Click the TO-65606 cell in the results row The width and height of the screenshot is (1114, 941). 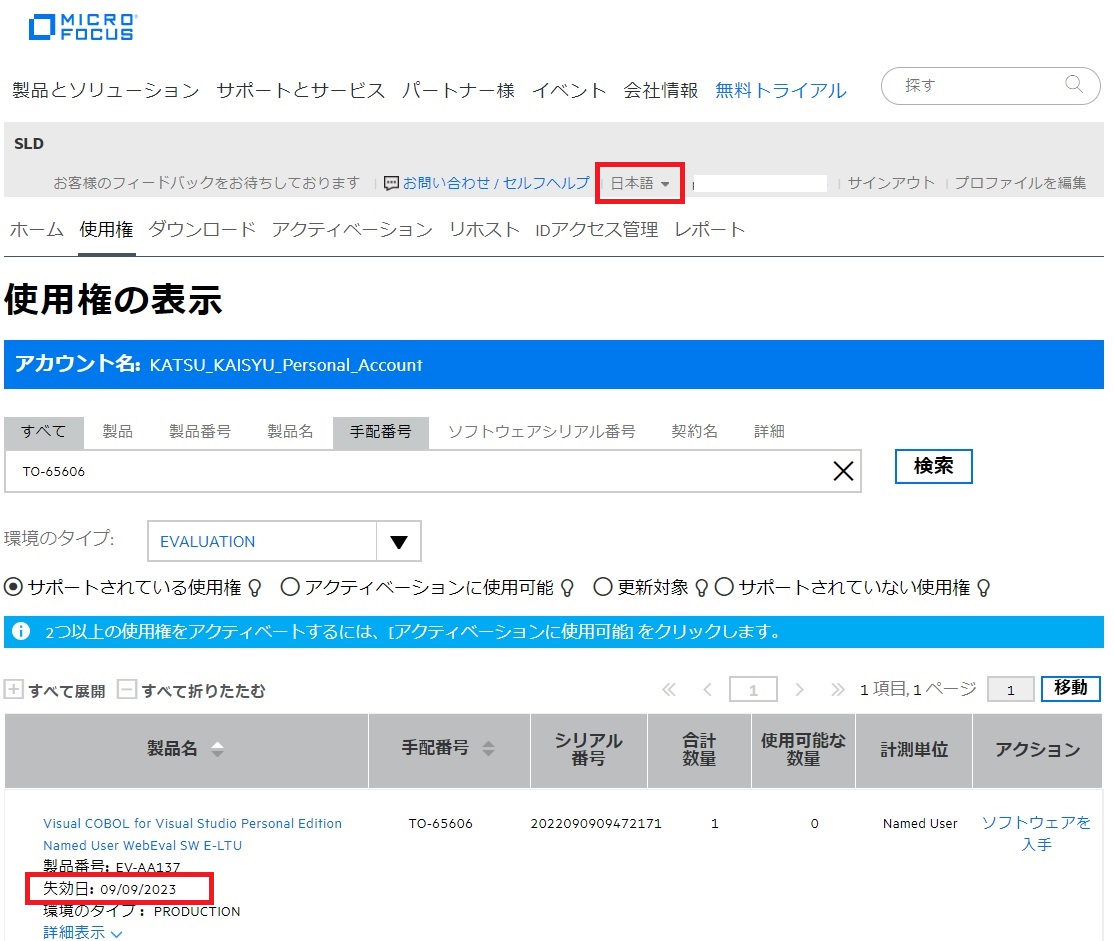click(440, 824)
